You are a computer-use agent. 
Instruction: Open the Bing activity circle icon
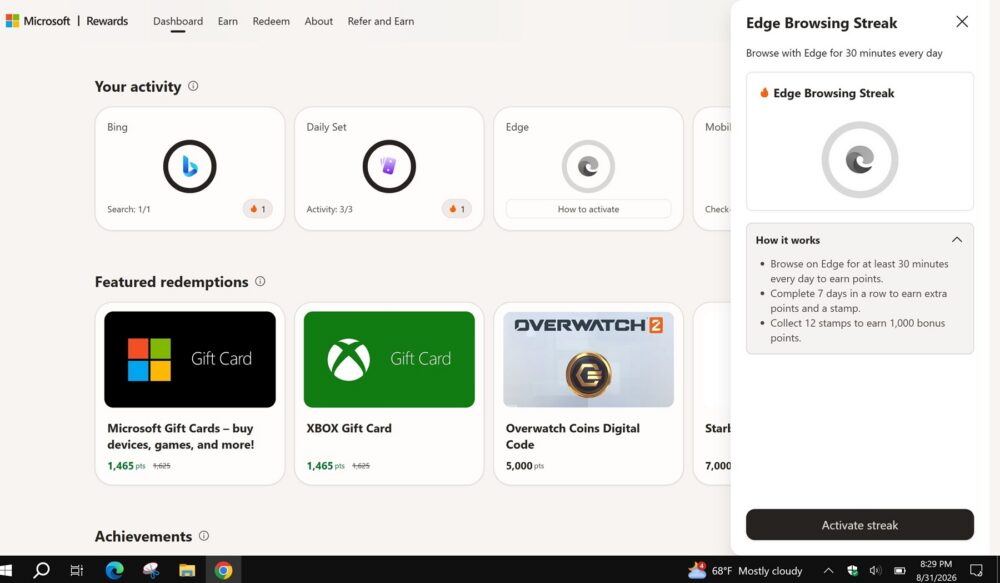click(189, 166)
